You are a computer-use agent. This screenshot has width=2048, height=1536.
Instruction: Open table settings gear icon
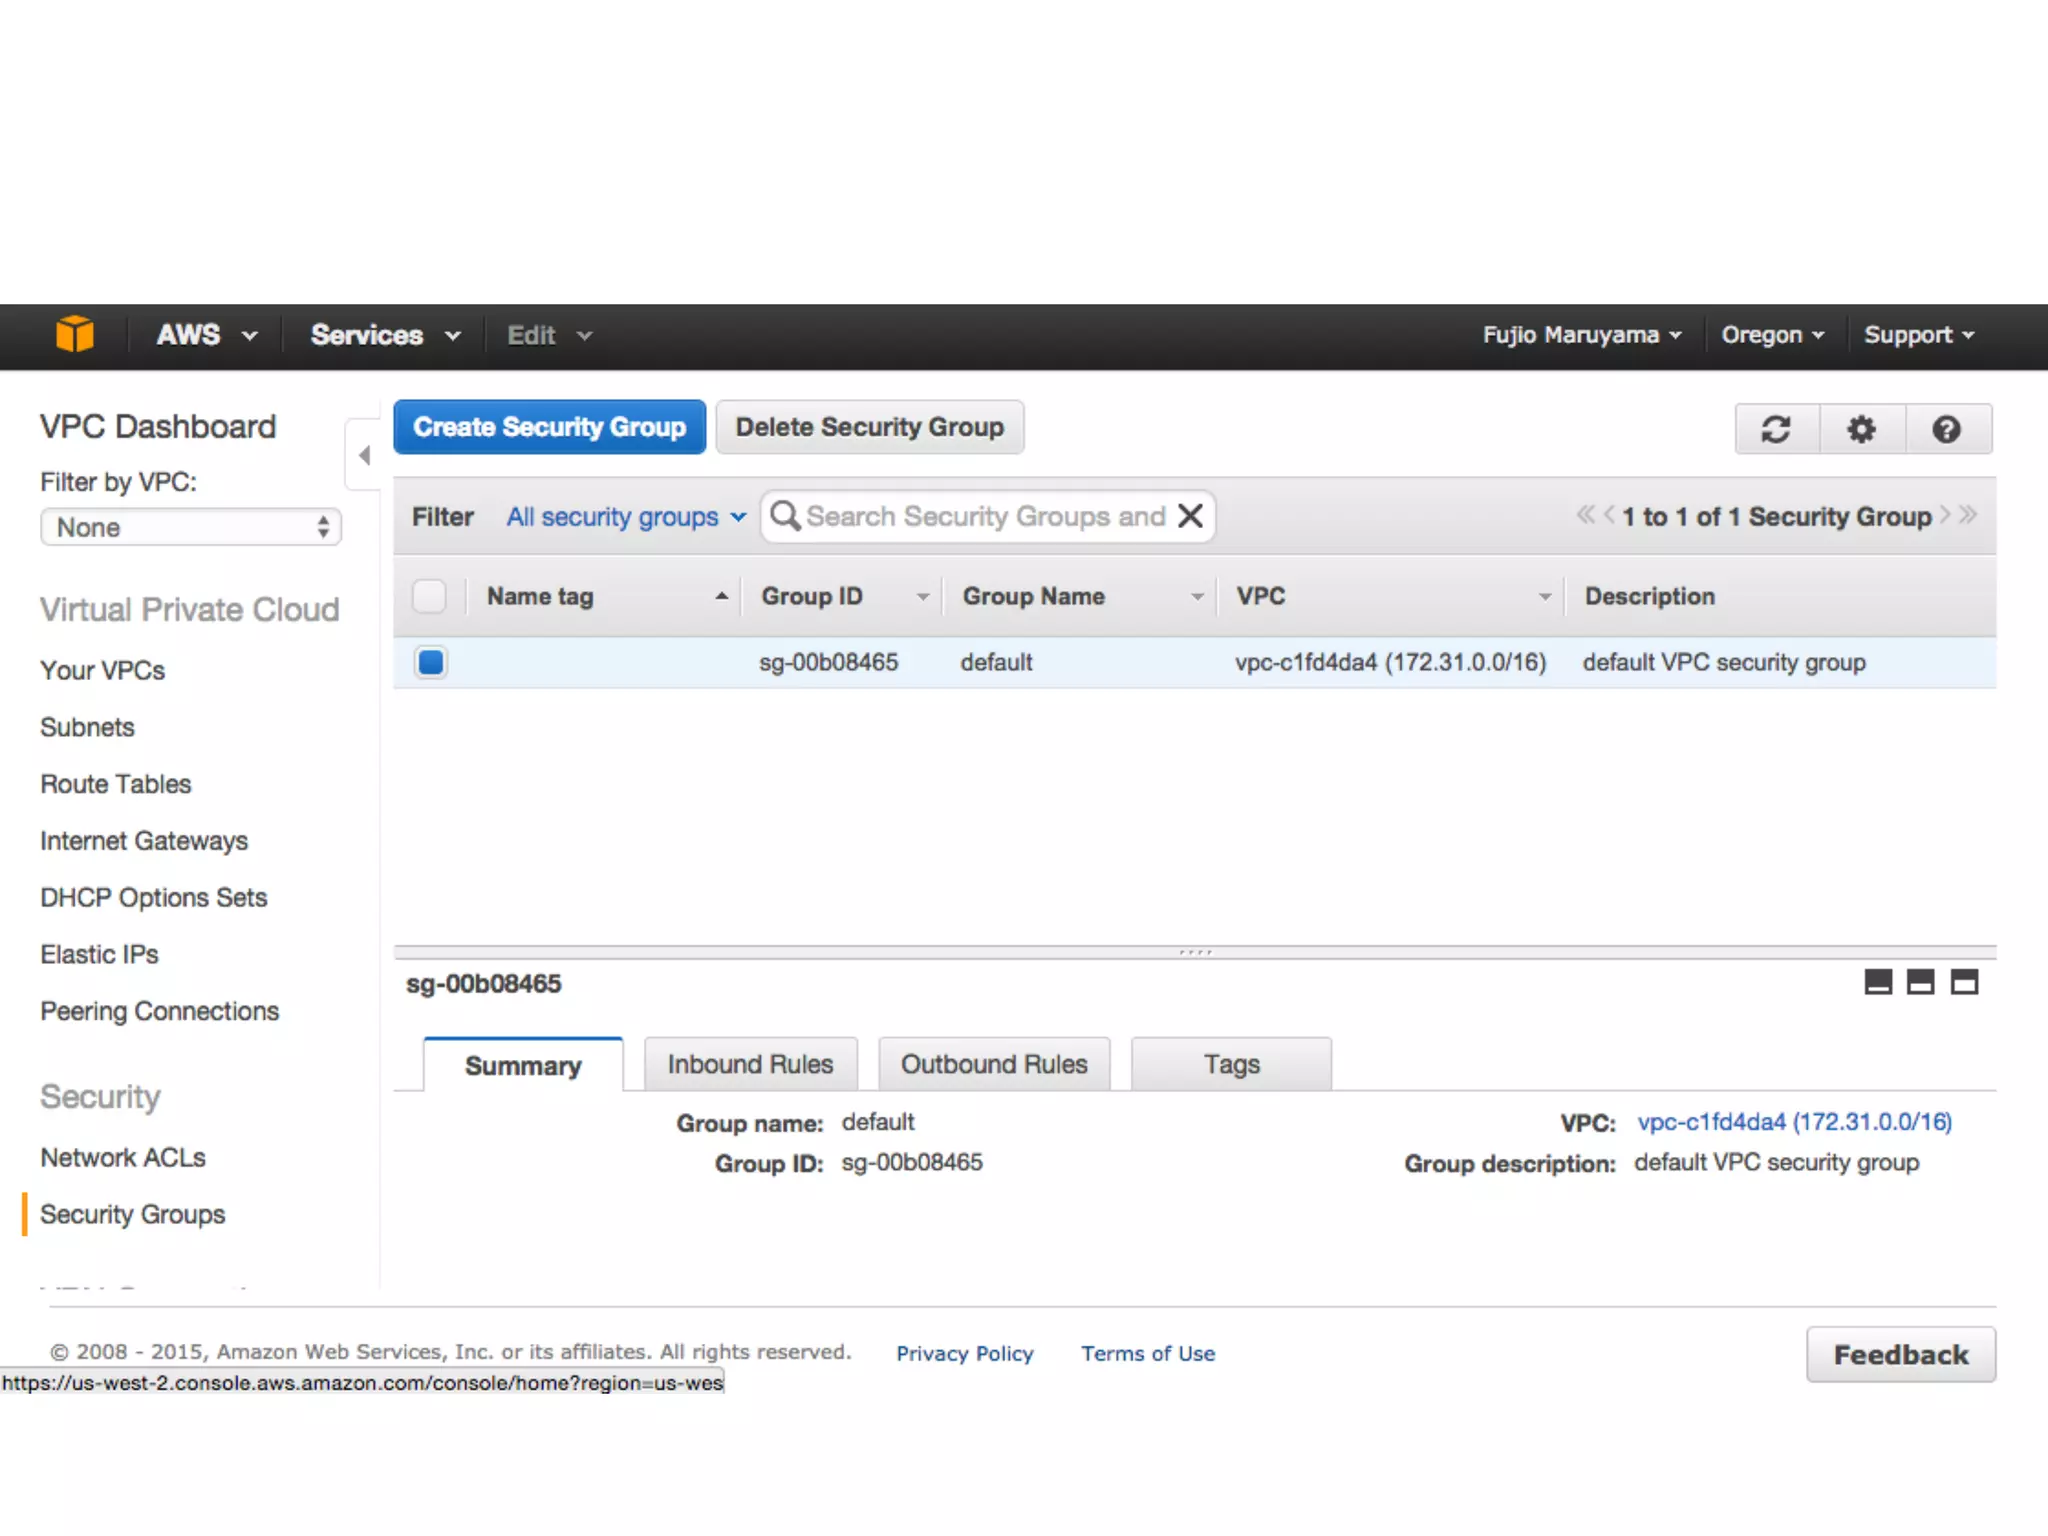point(1861,430)
